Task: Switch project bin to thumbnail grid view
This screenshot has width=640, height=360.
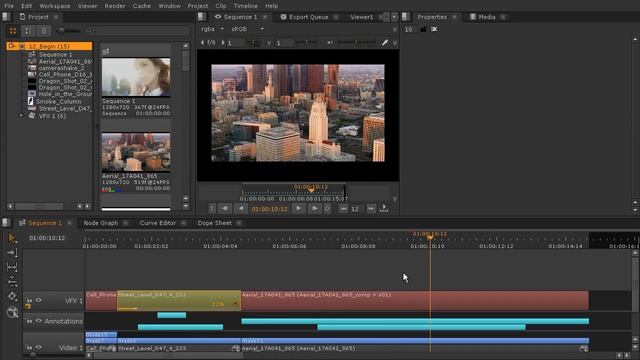Action: point(13,31)
